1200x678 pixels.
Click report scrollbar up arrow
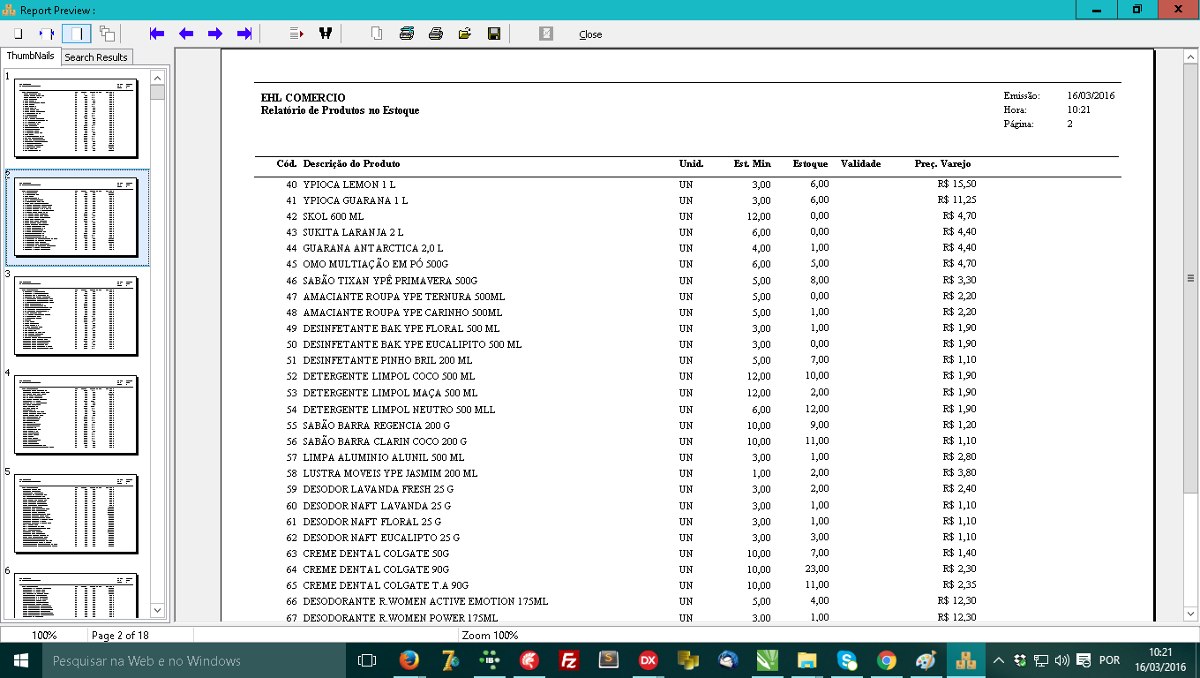[1190, 56]
